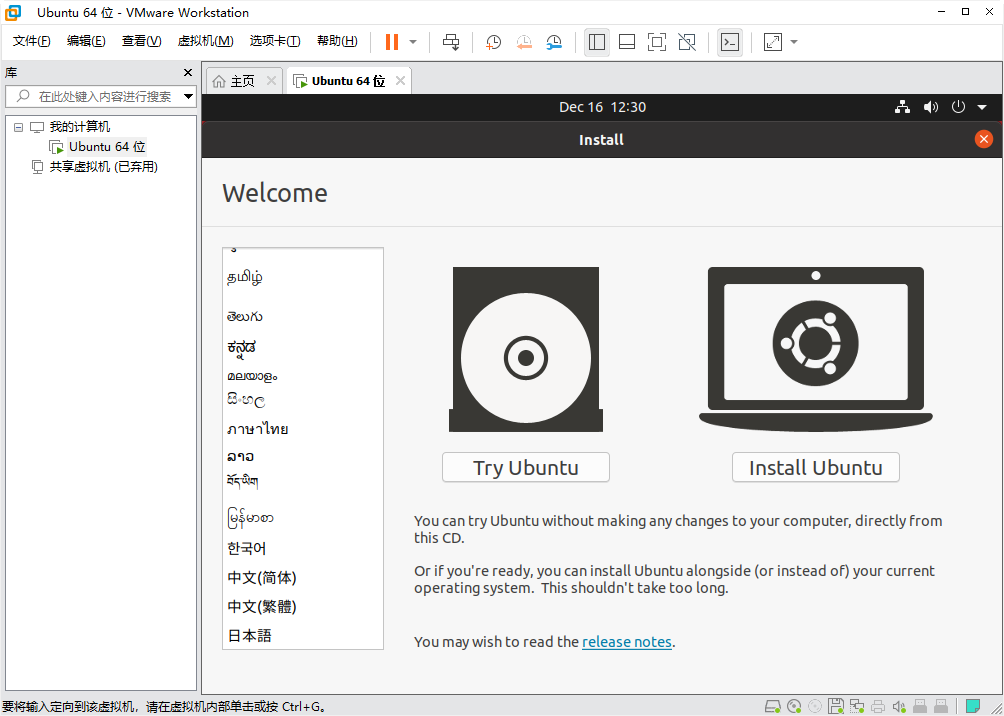Choose ಕನ್ನಡ from the language list
The width and height of the screenshot is (1004, 716).
coord(241,347)
